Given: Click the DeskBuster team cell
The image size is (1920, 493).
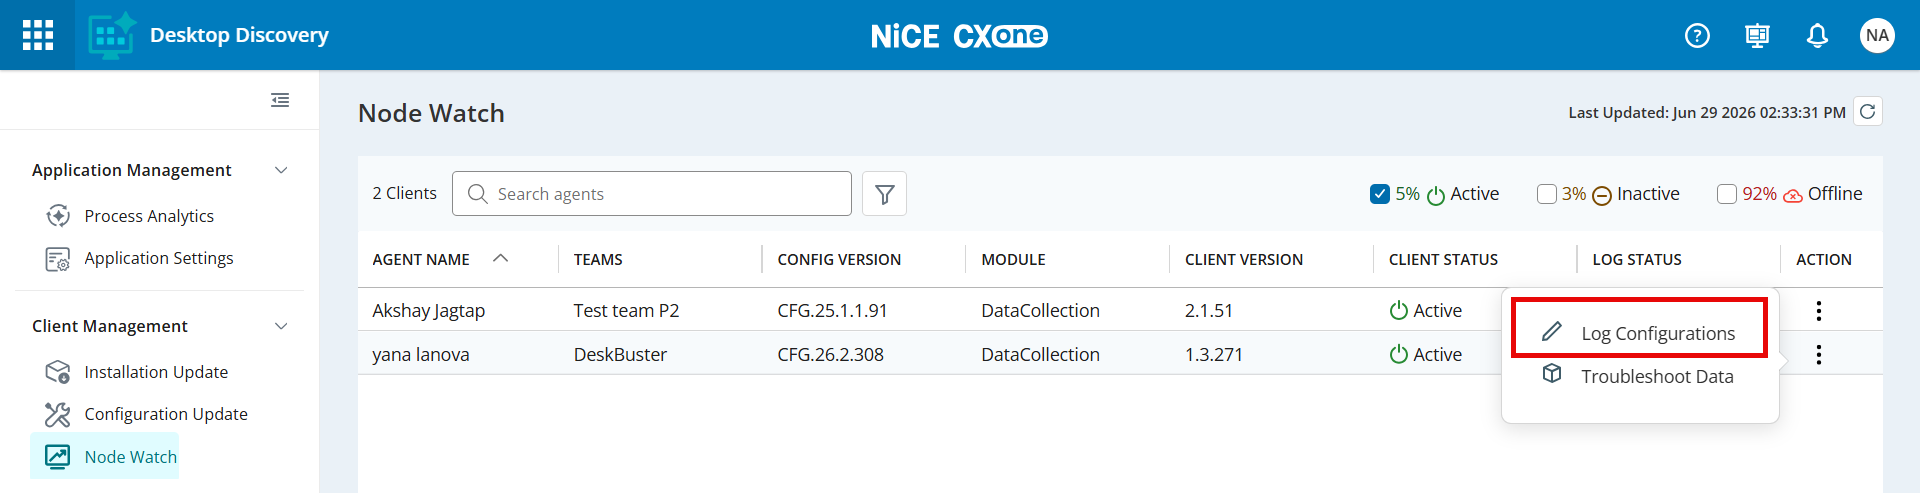Looking at the screenshot, I should 620,354.
